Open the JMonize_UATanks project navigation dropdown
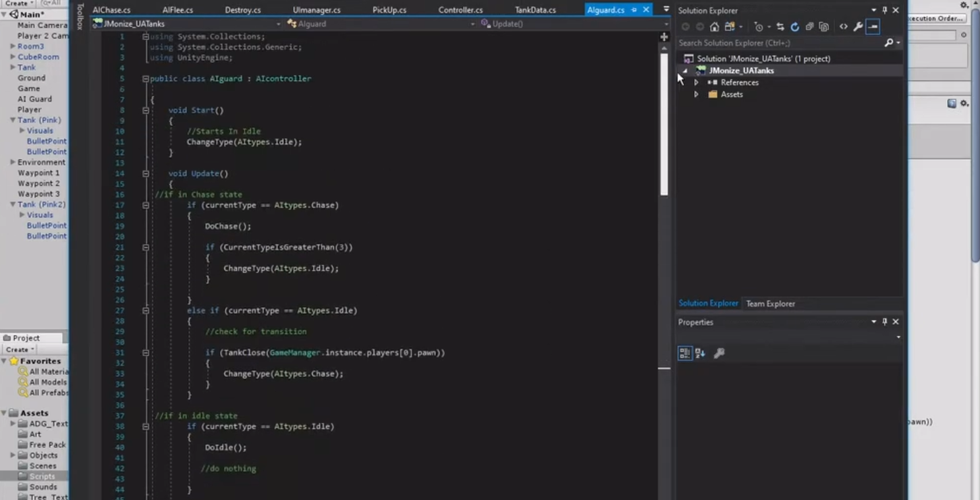Viewport: 980px width, 500px height. [278, 24]
